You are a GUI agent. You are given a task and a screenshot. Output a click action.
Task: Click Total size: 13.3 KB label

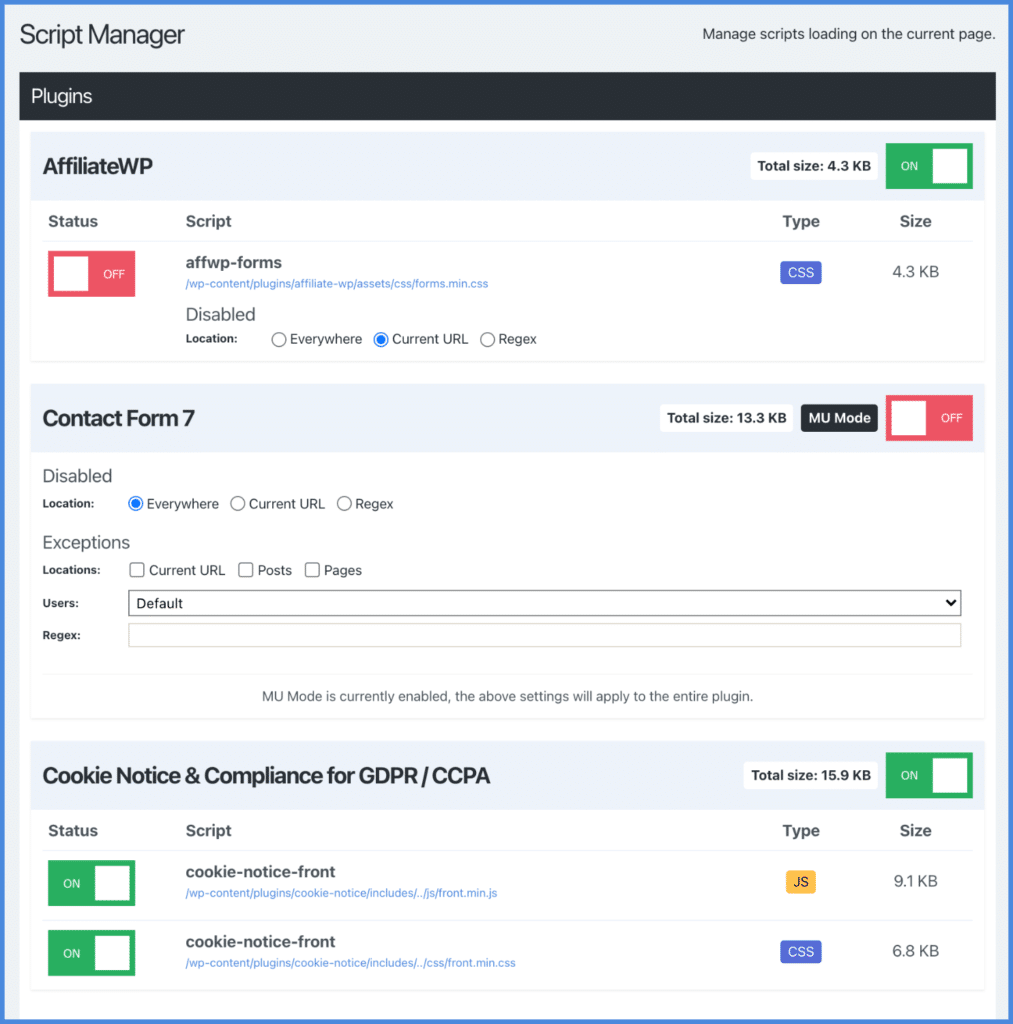[x=726, y=418]
